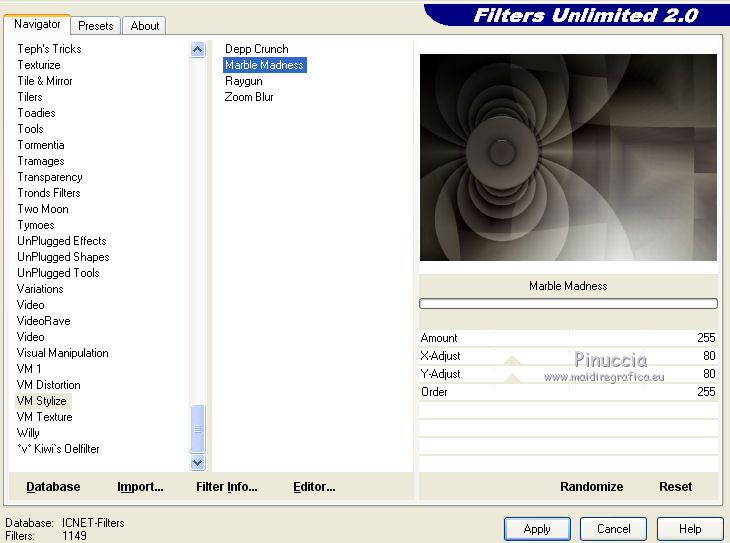Click the scroll up arrow in category list

pos(197,49)
